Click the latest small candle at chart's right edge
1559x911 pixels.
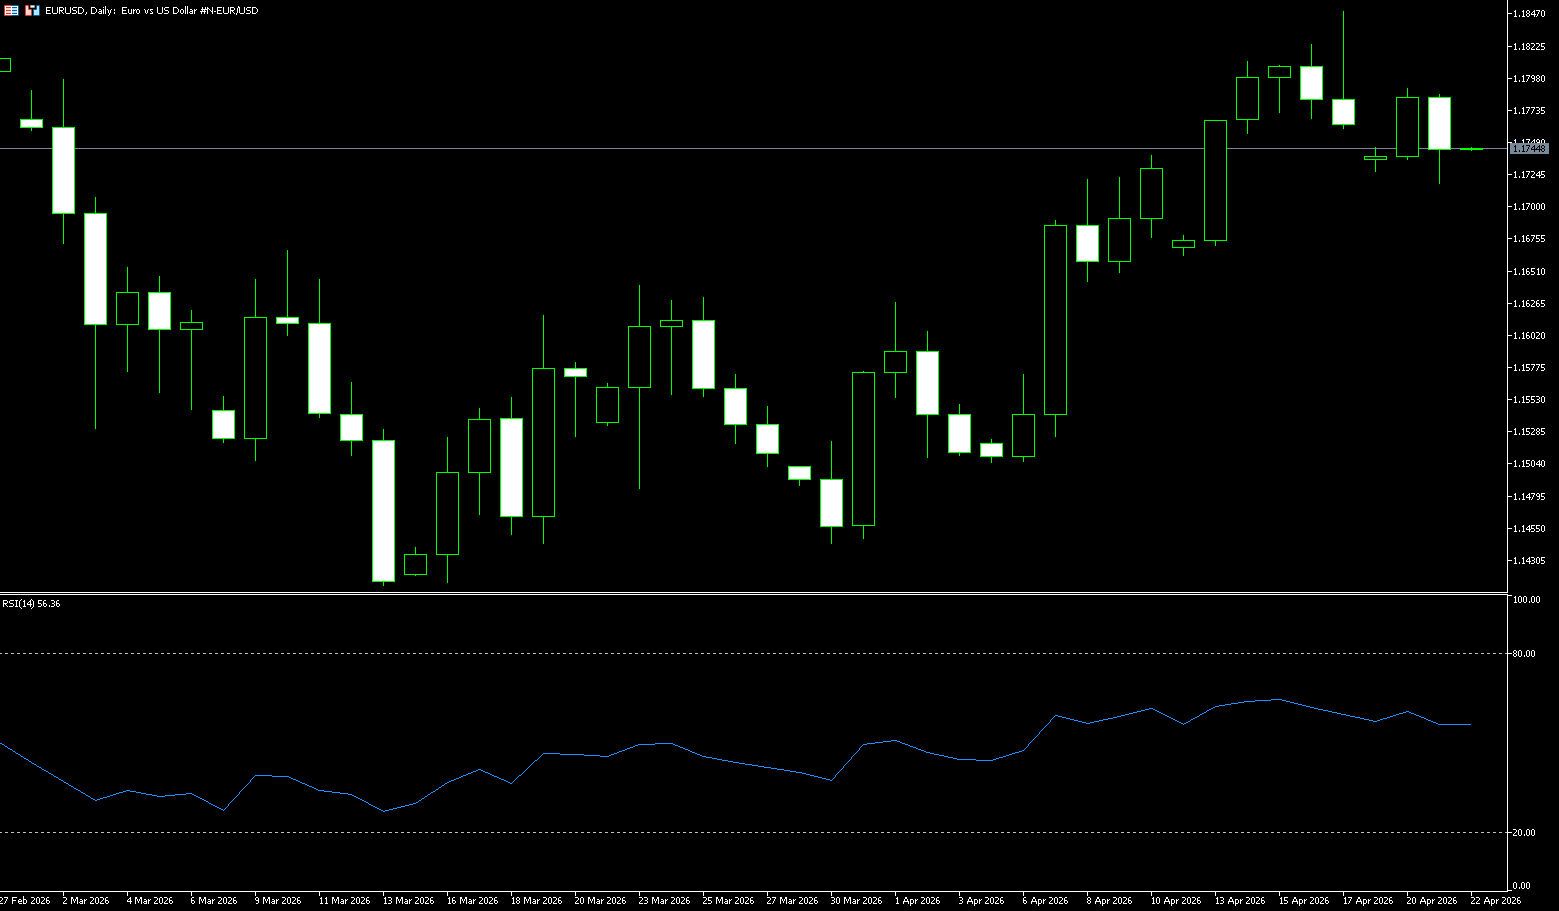point(1471,149)
